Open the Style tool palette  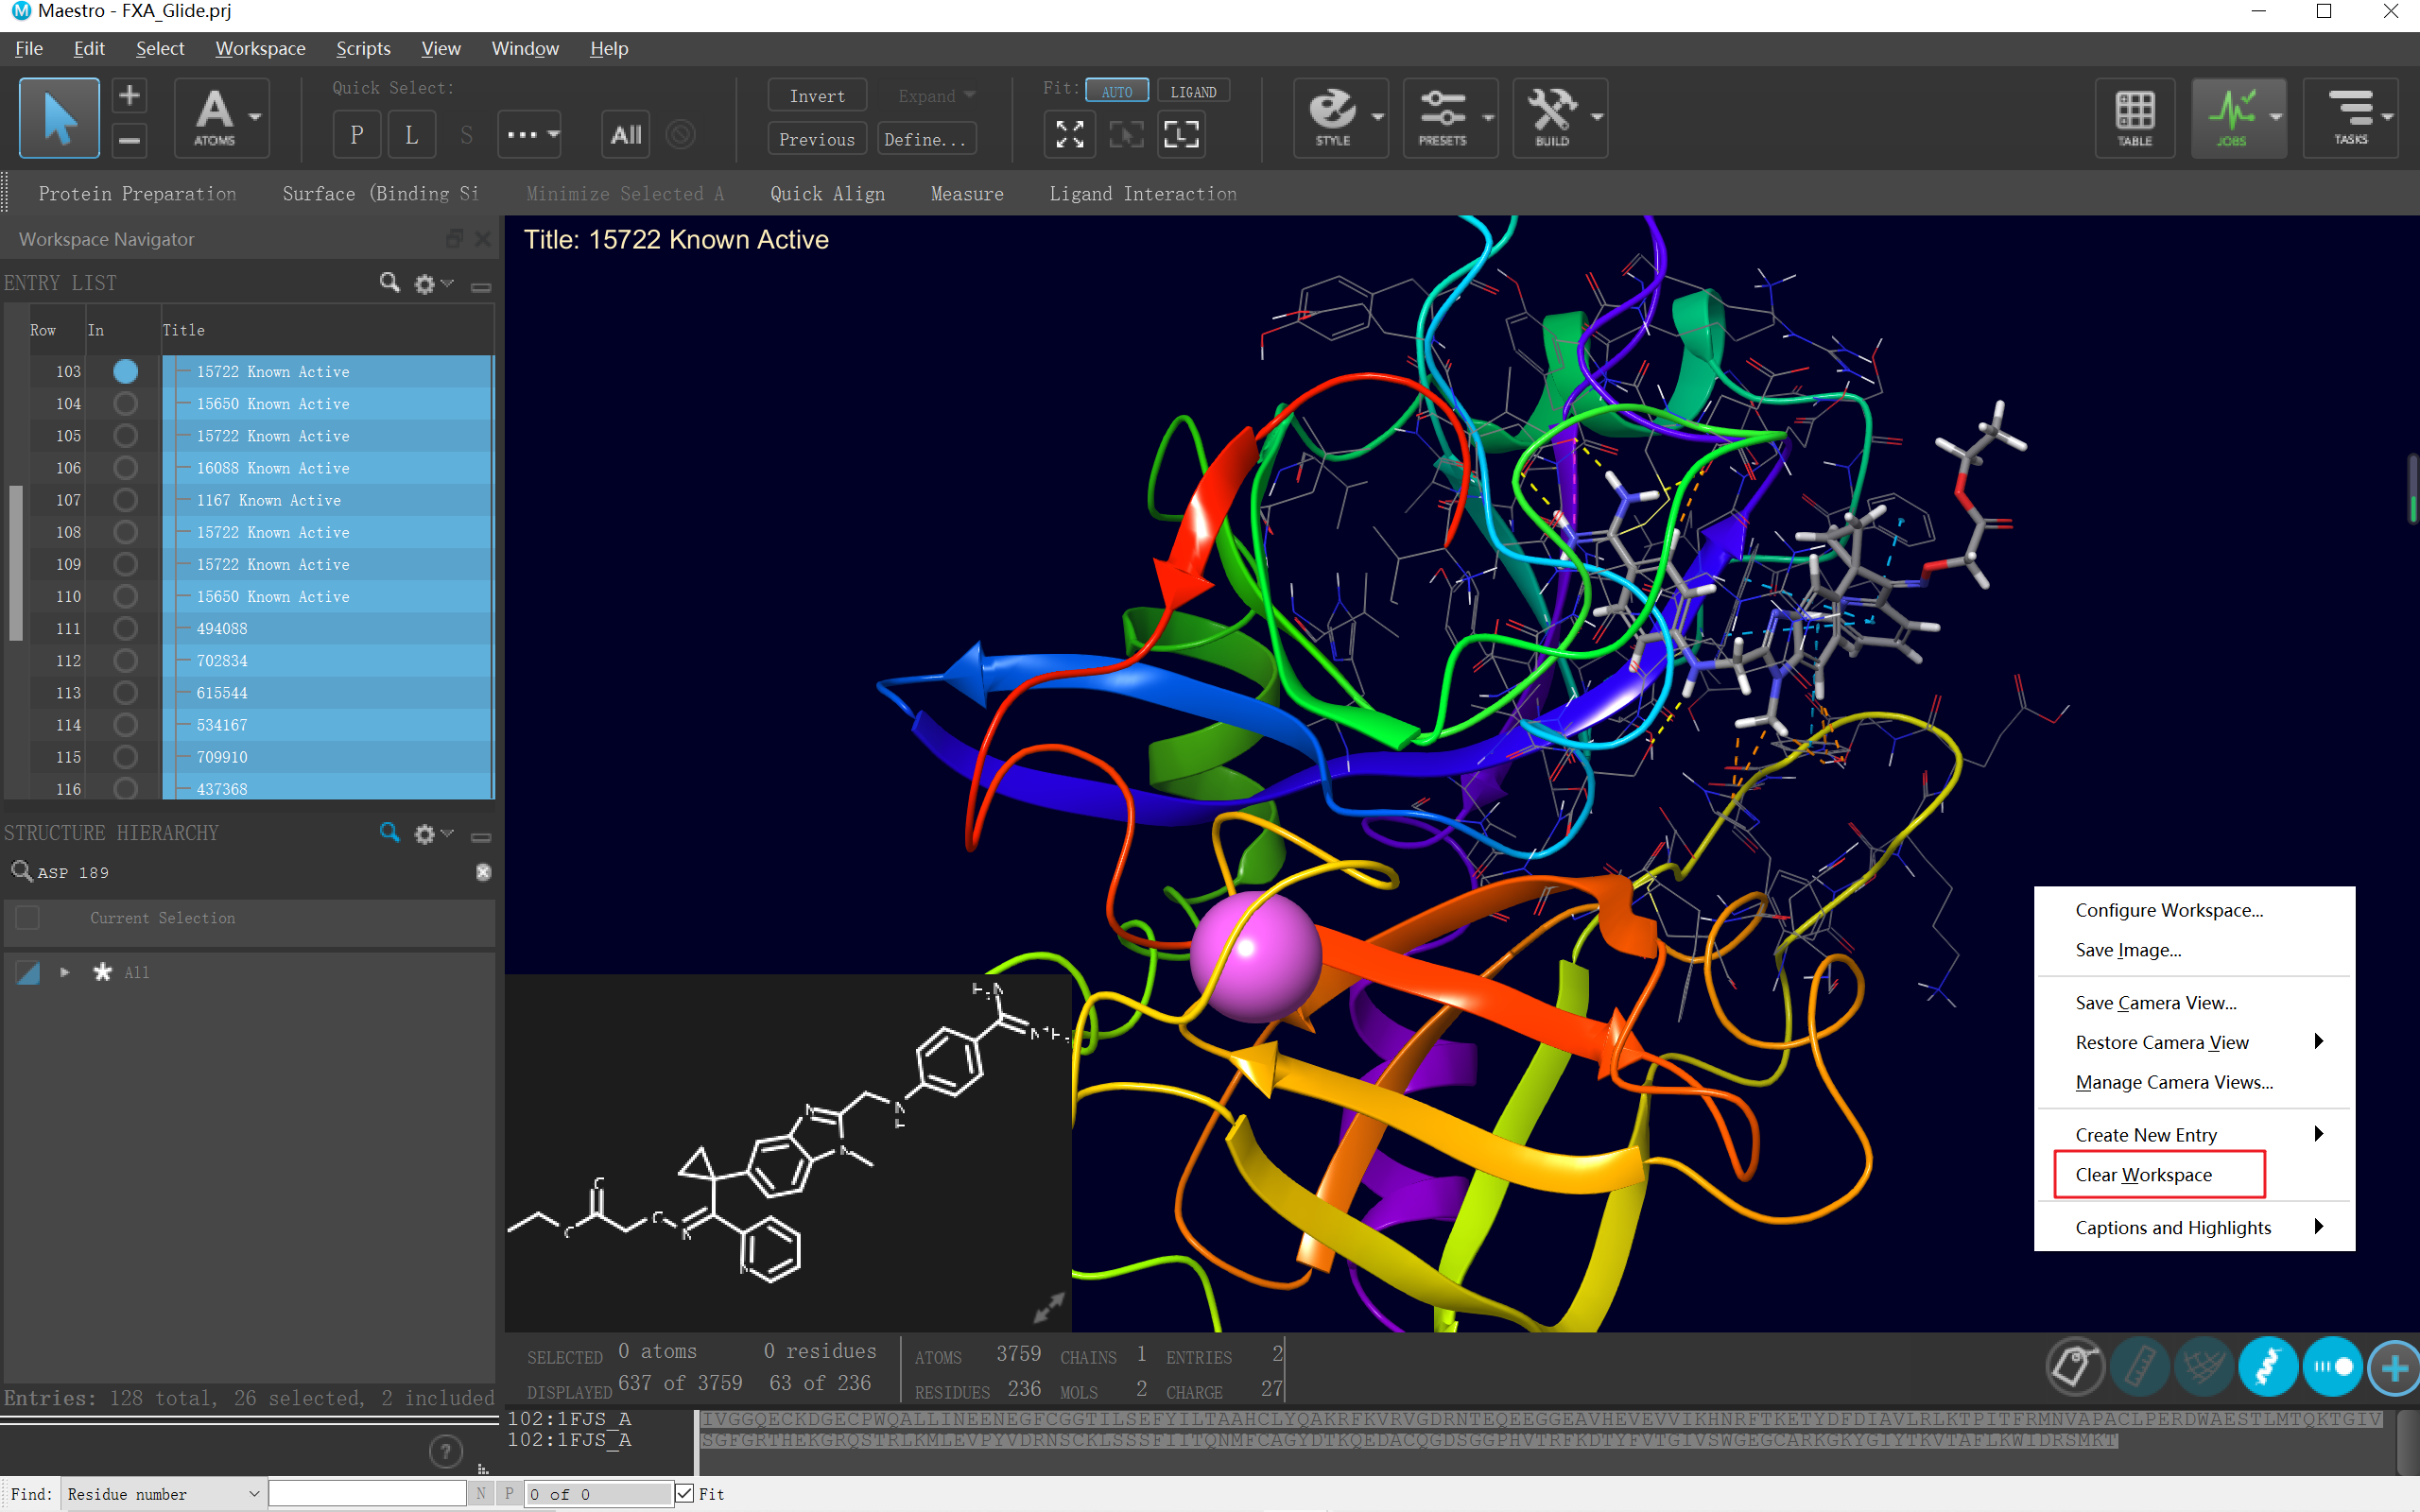(1332, 117)
